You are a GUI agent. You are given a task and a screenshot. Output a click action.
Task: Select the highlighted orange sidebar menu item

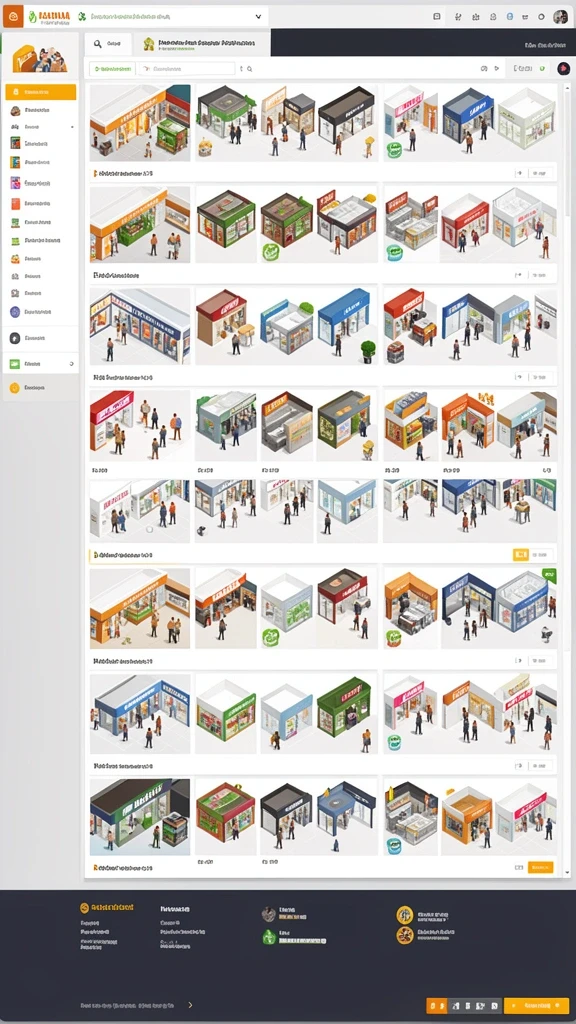point(40,92)
